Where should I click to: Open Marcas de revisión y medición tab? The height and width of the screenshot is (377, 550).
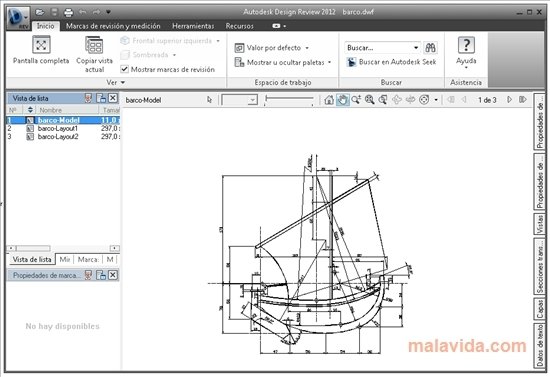pyautogui.click(x=113, y=26)
